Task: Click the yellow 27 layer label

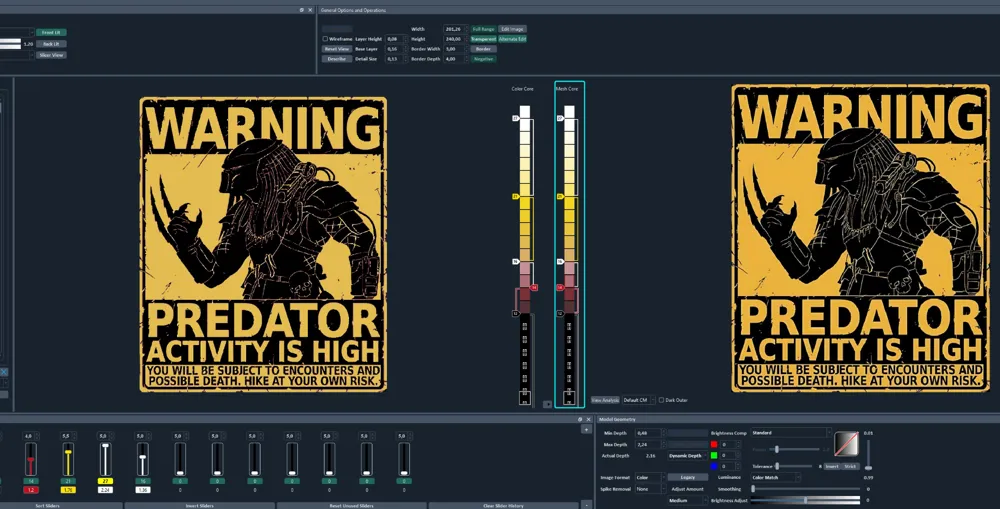Action: pyautogui.click(x=105, y=481)
